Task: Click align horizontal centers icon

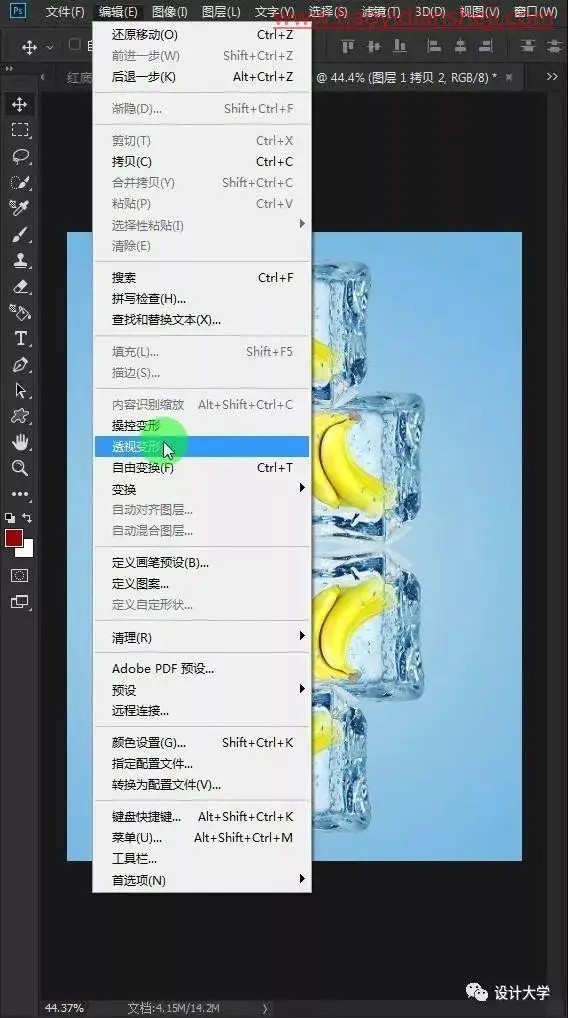Action: (460, 46)
